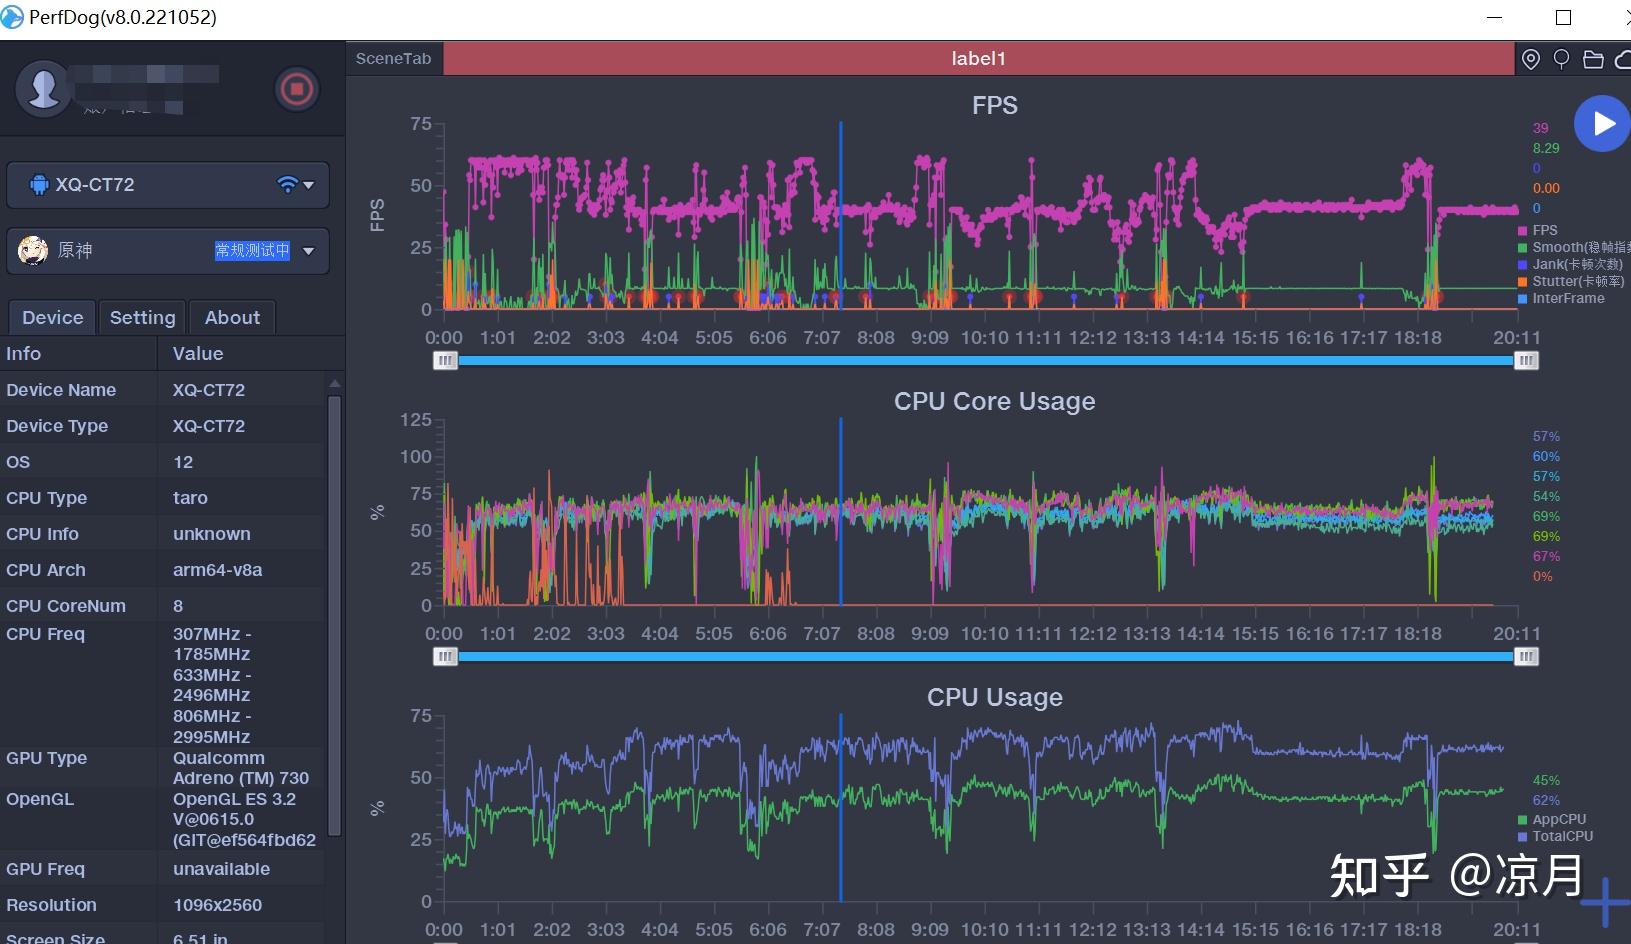The image size is (1631, 944).
Task: Minimize the PerfDog window
Action: point(1495,17)
